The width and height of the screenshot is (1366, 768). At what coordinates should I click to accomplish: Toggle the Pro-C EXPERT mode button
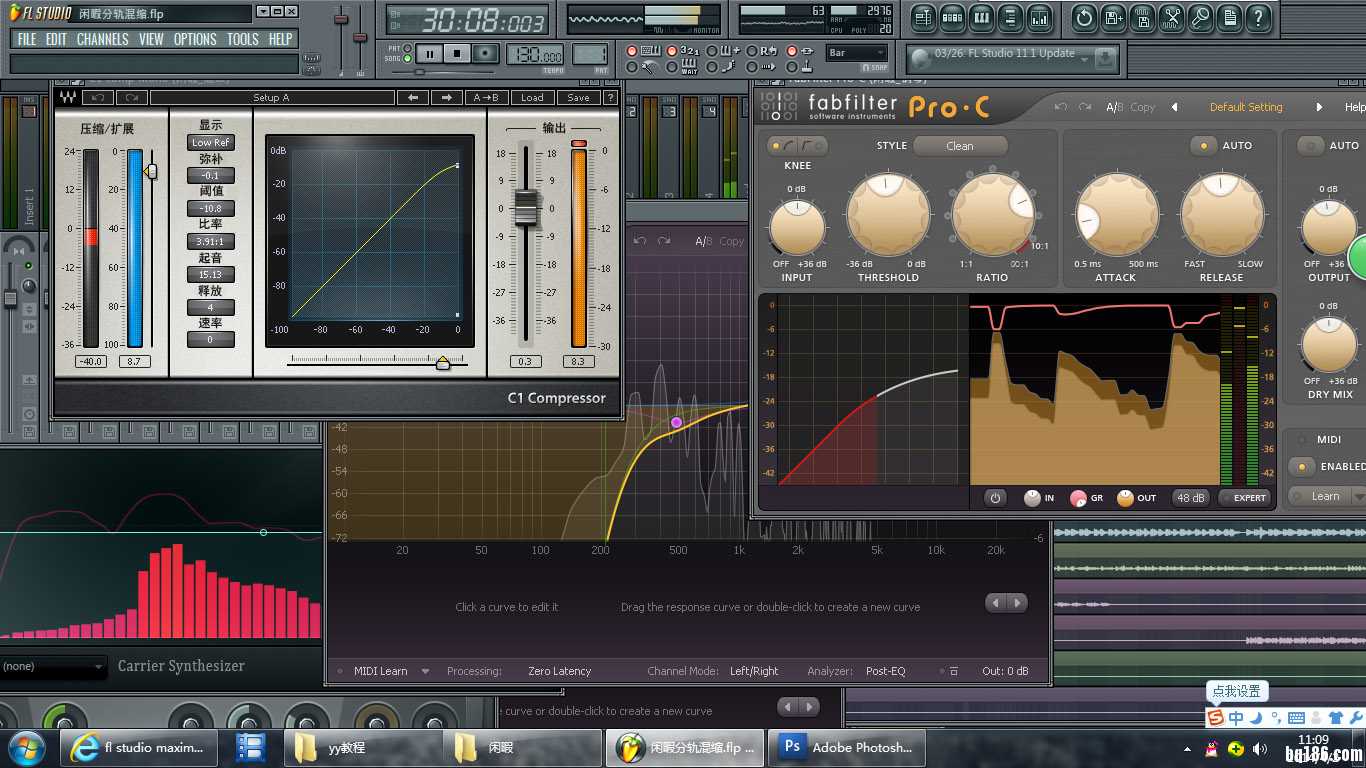click(1244, 497)
